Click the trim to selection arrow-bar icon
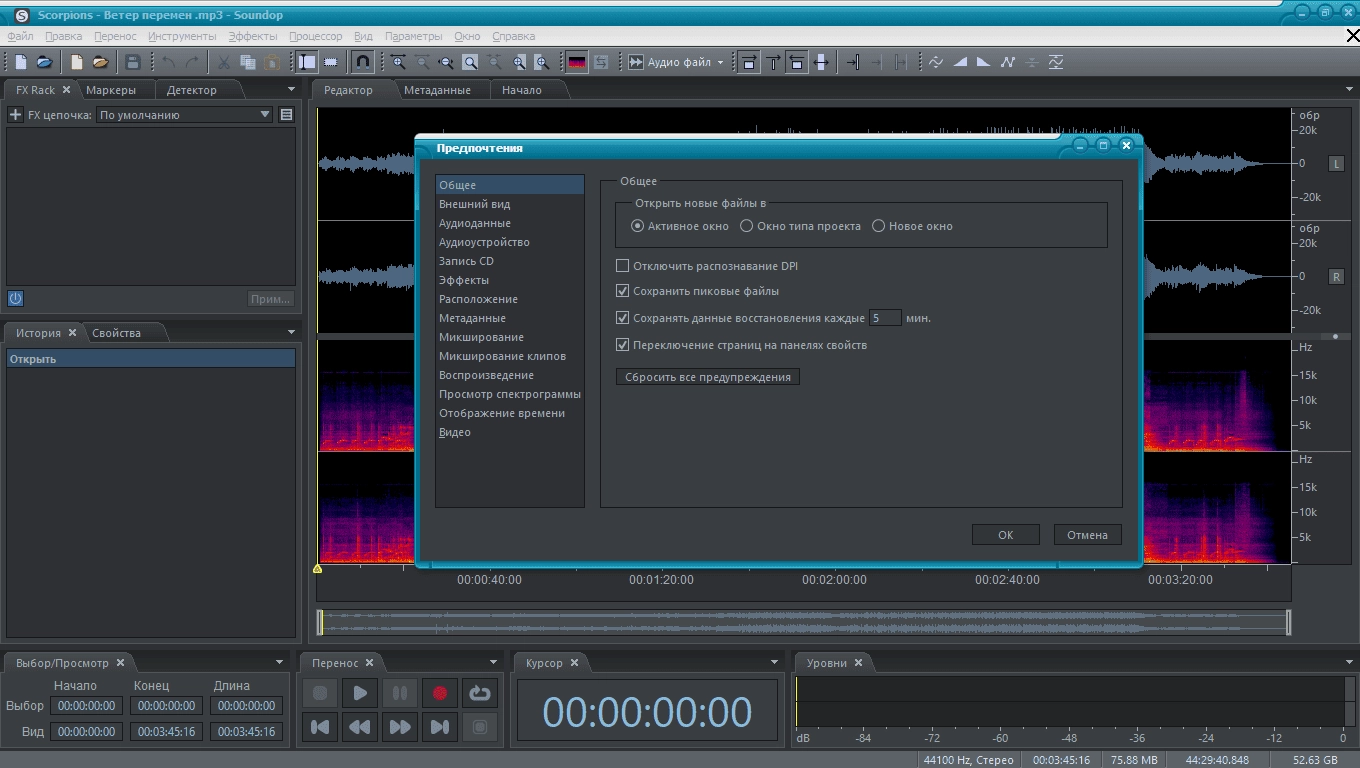 pos(852,62)
